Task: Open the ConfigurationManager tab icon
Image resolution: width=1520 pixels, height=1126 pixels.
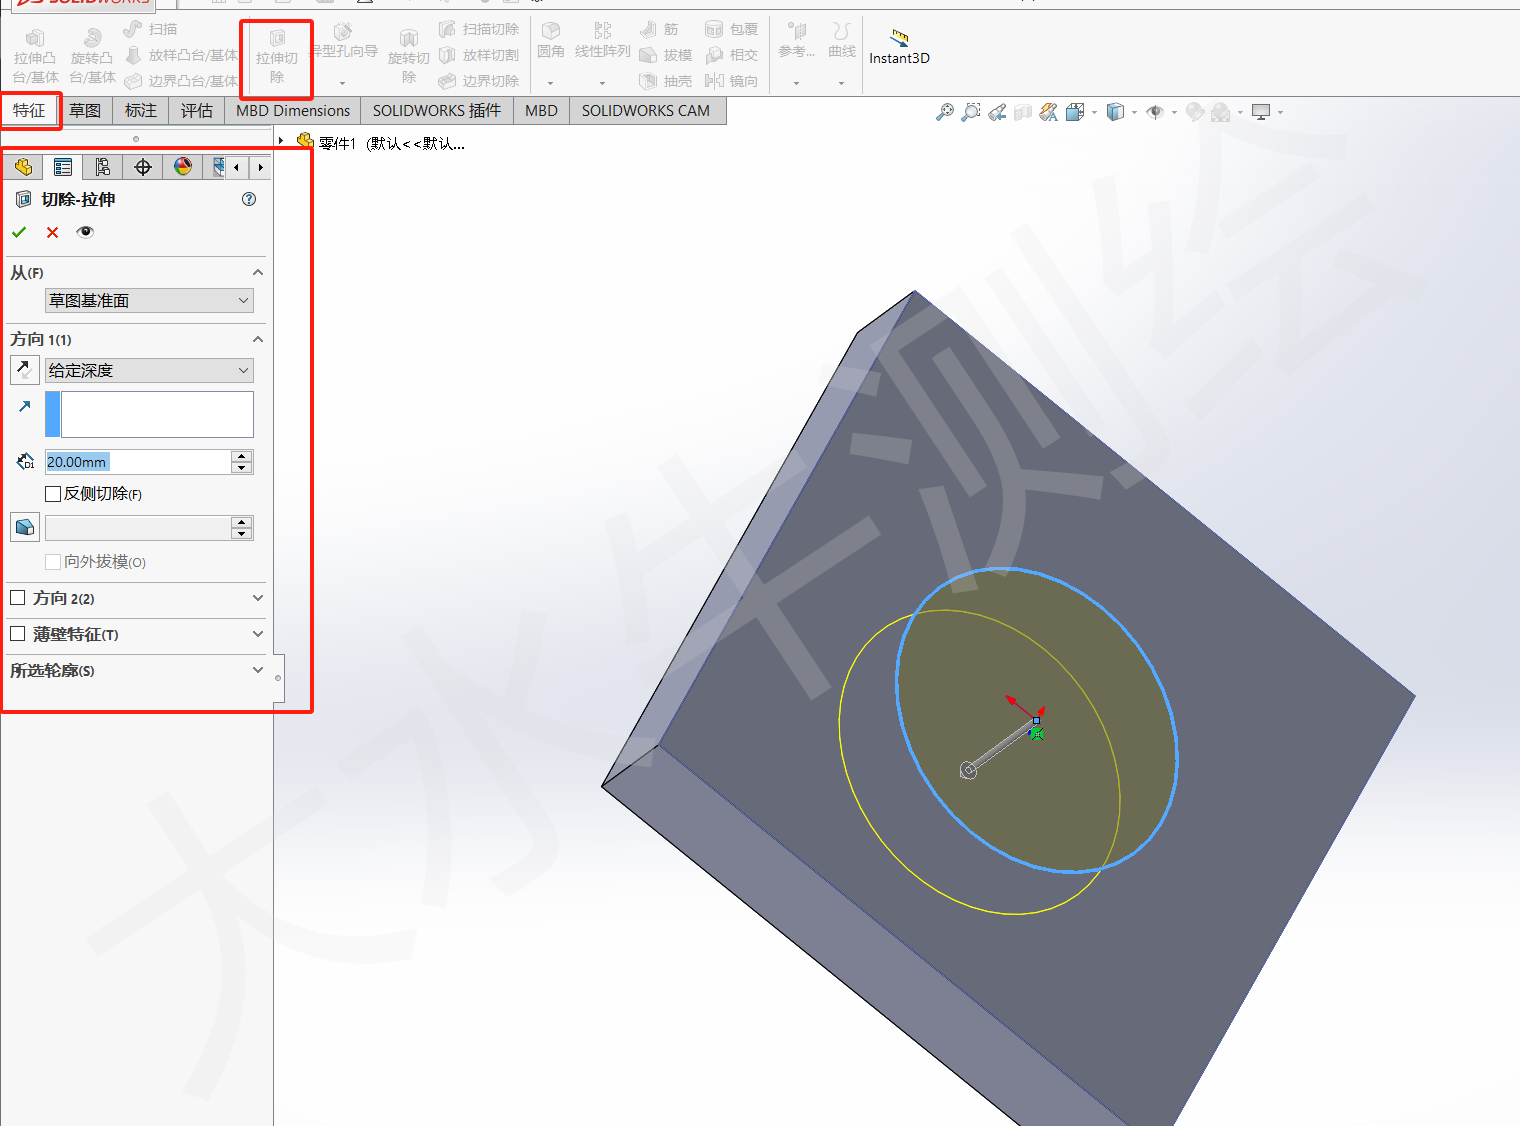Action: (102, 167)
